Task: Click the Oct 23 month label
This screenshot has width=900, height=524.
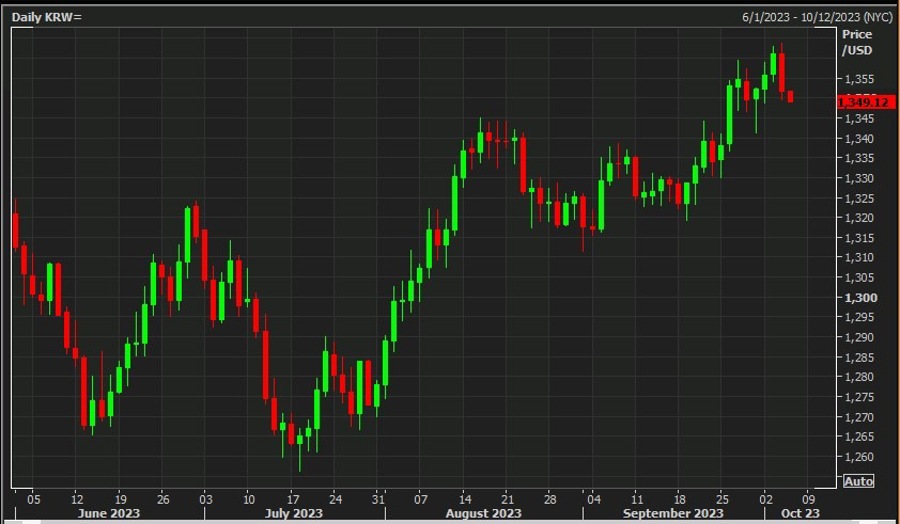Action: (800, 513)
